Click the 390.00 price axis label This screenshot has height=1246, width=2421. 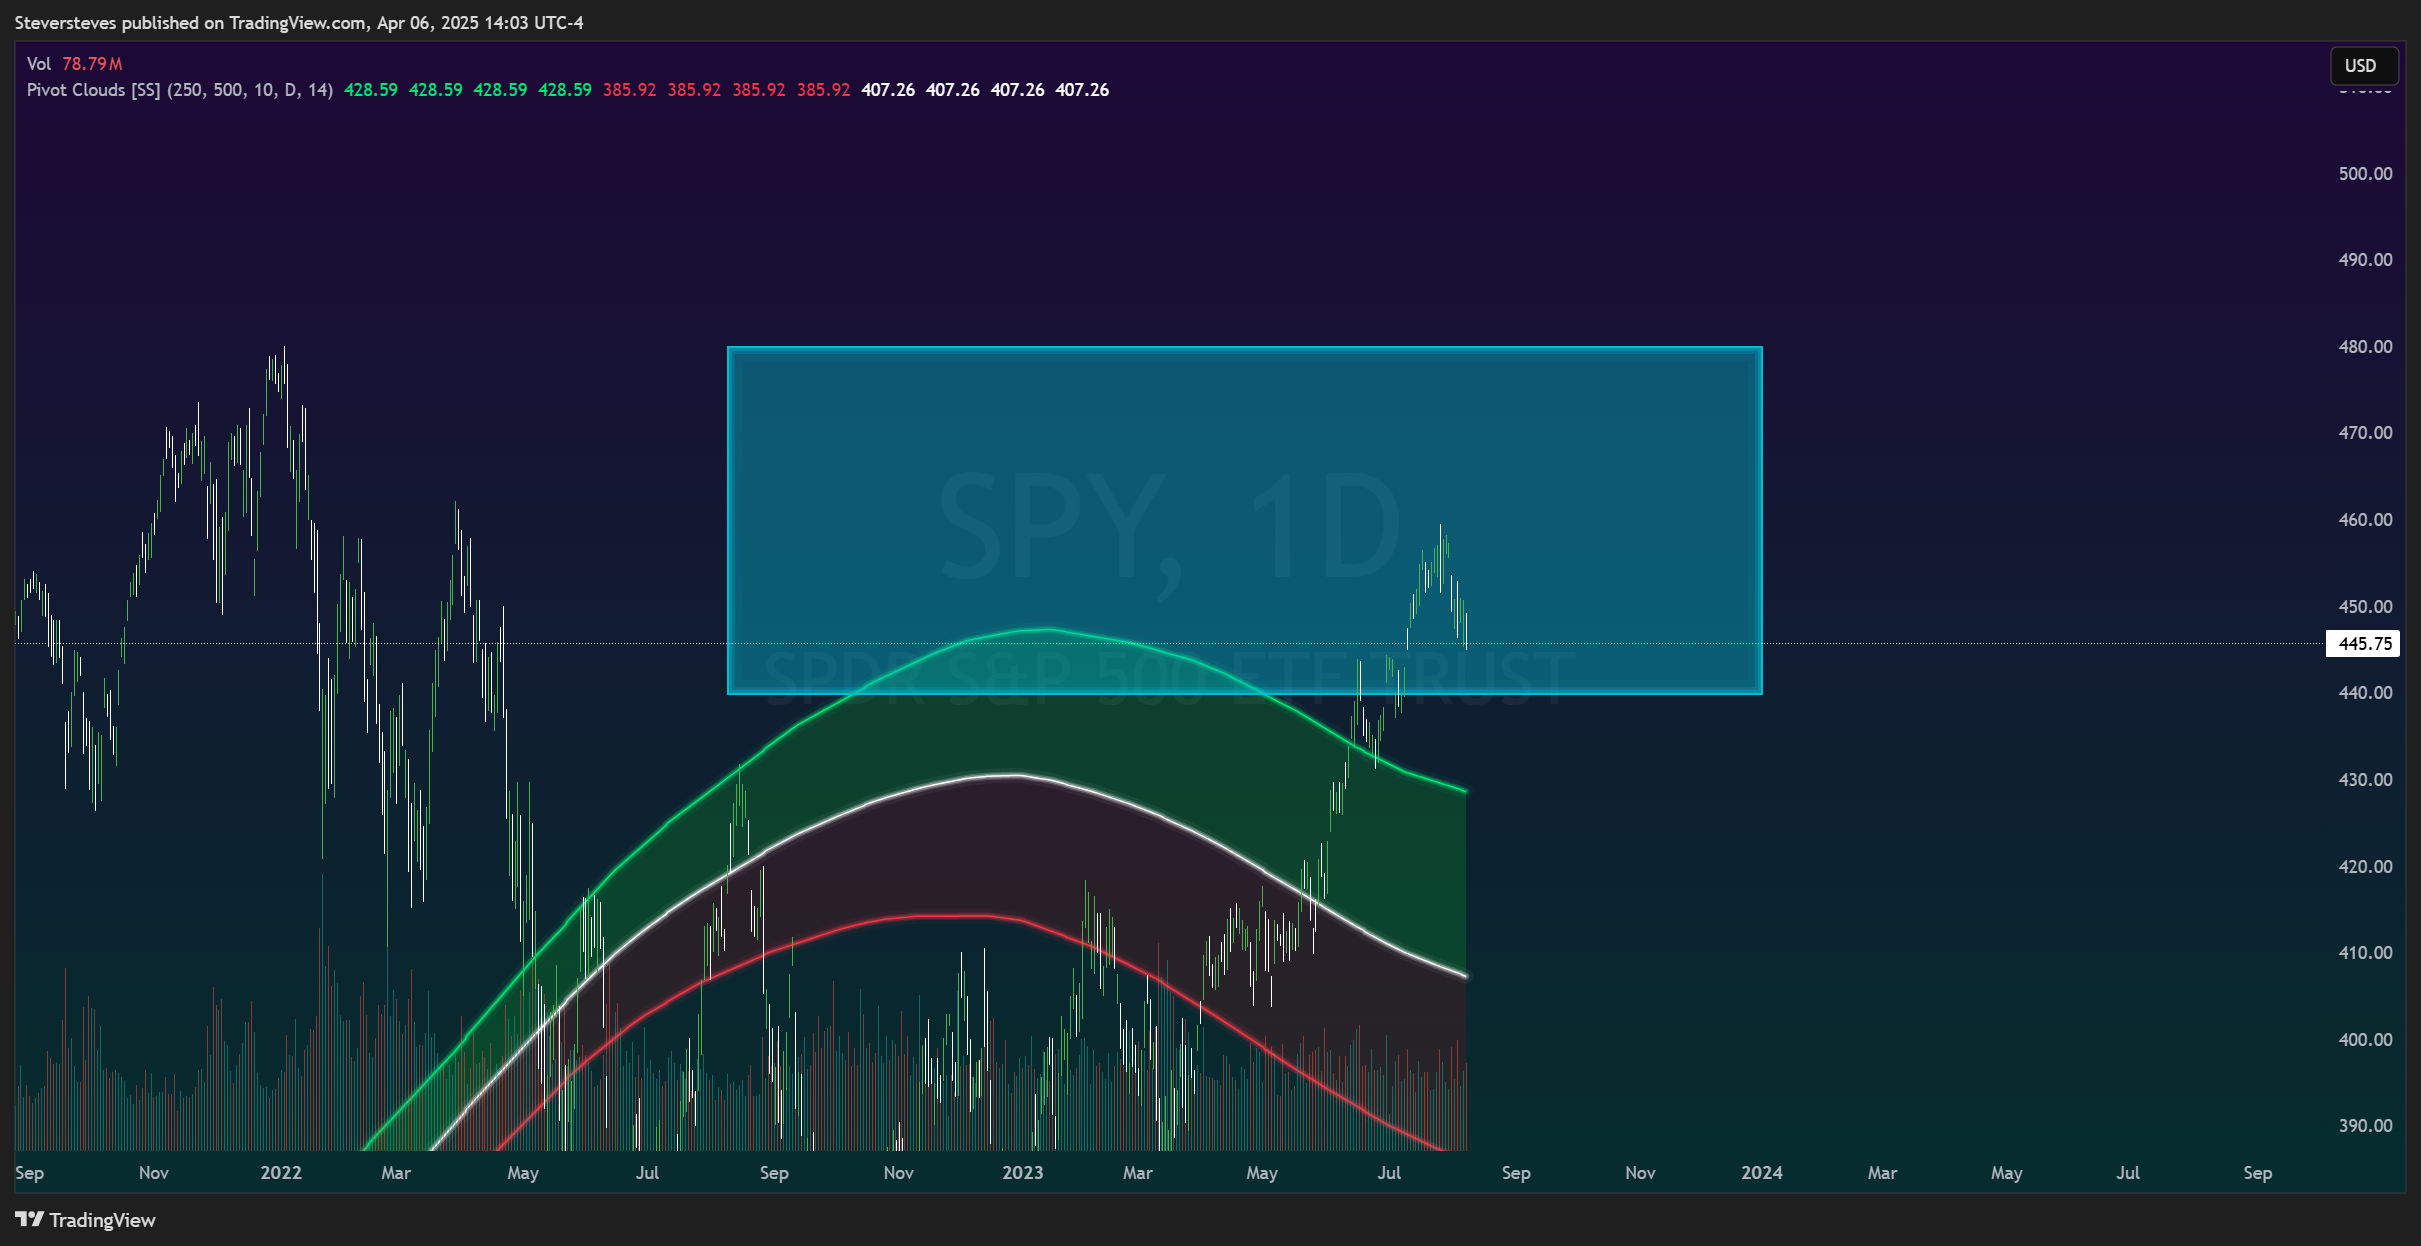pos(2365,1126)
